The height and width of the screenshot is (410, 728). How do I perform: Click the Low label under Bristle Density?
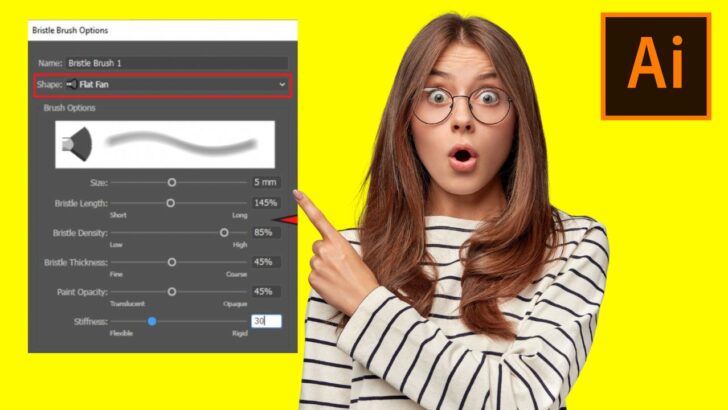(x=116, y=245)
